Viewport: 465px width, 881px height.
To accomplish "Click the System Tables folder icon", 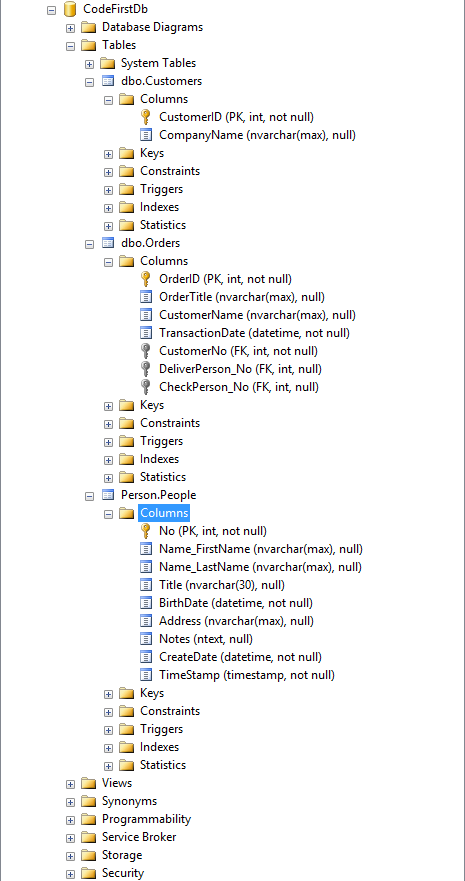I will tap(108, 63).
